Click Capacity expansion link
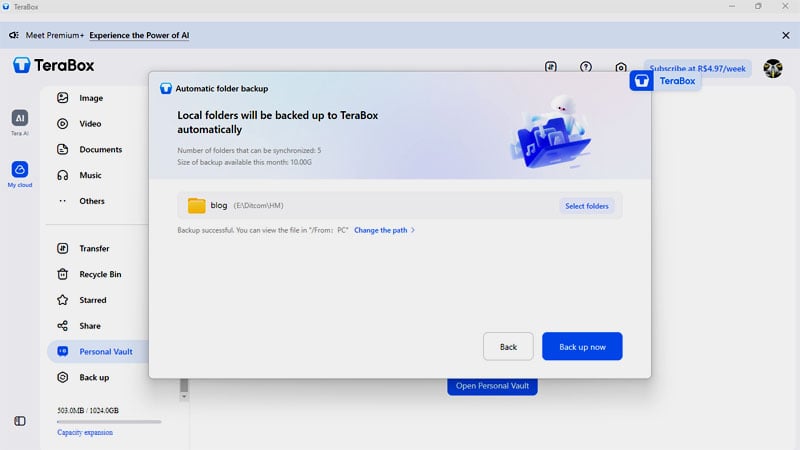Screen dimensions: 800x450 [x=85, y=432]
